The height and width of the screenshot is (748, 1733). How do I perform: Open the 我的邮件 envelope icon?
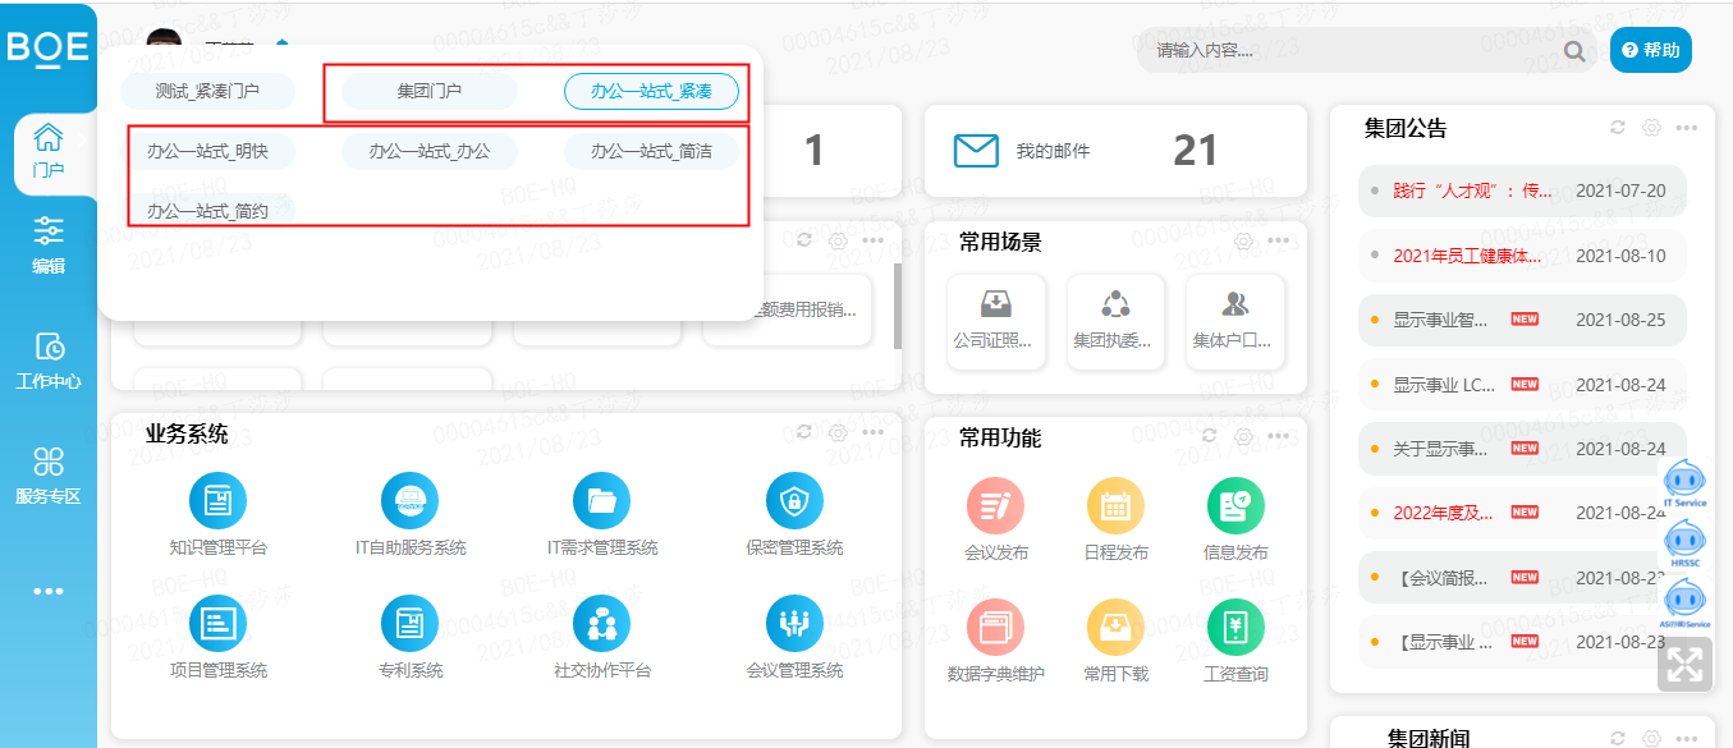coord(976,151)
